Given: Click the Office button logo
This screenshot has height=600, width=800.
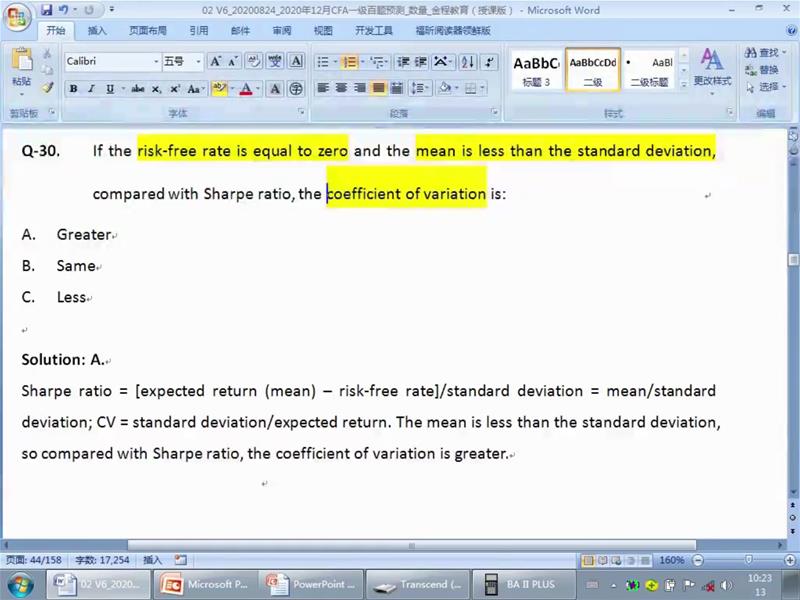Looking at the screenshot, I should click(17, 17).
